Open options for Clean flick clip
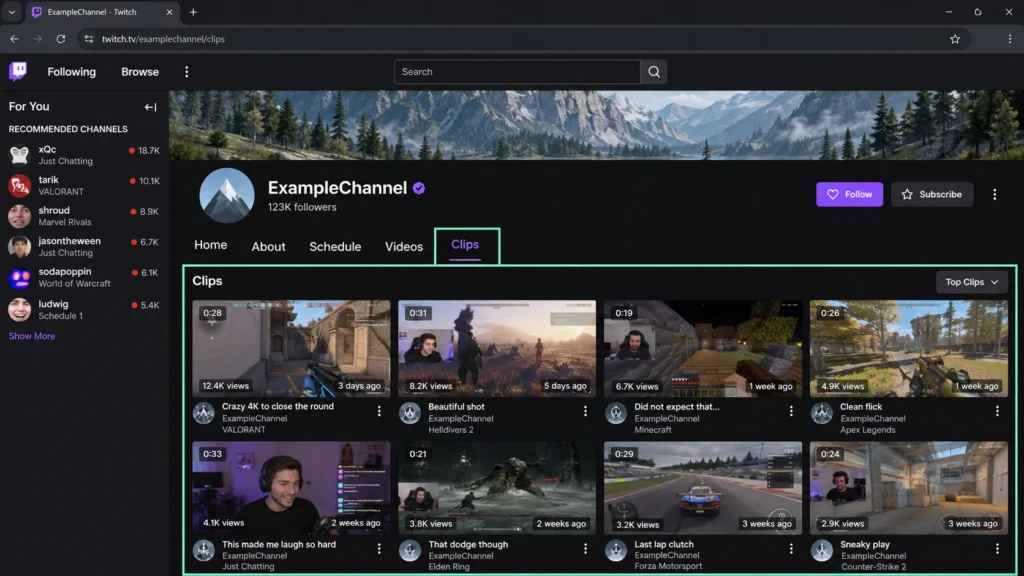This screenshot has height=576, width=1024. (997, 411)
